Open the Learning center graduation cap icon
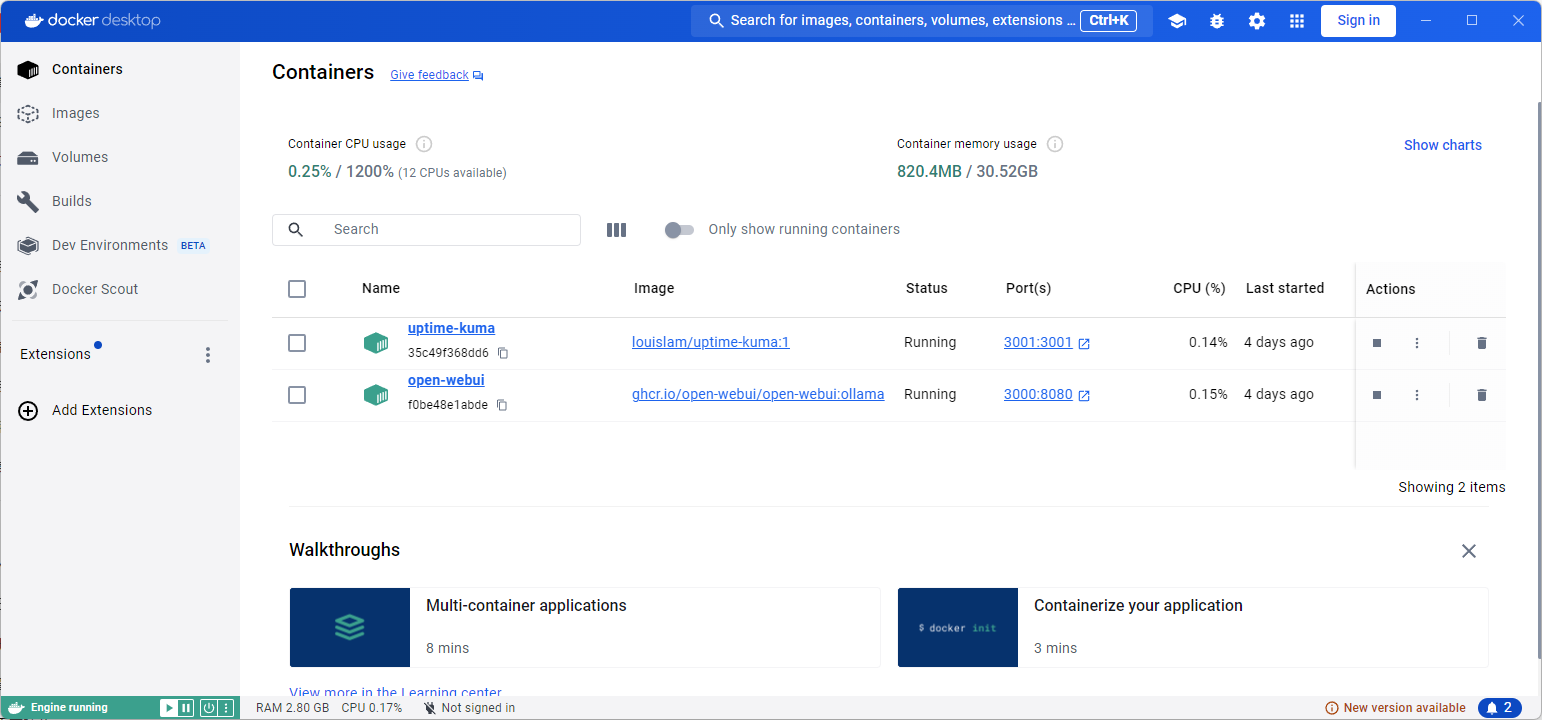Image resolution: width=1542 pixels, height=720 pixels. (1177, 21)
